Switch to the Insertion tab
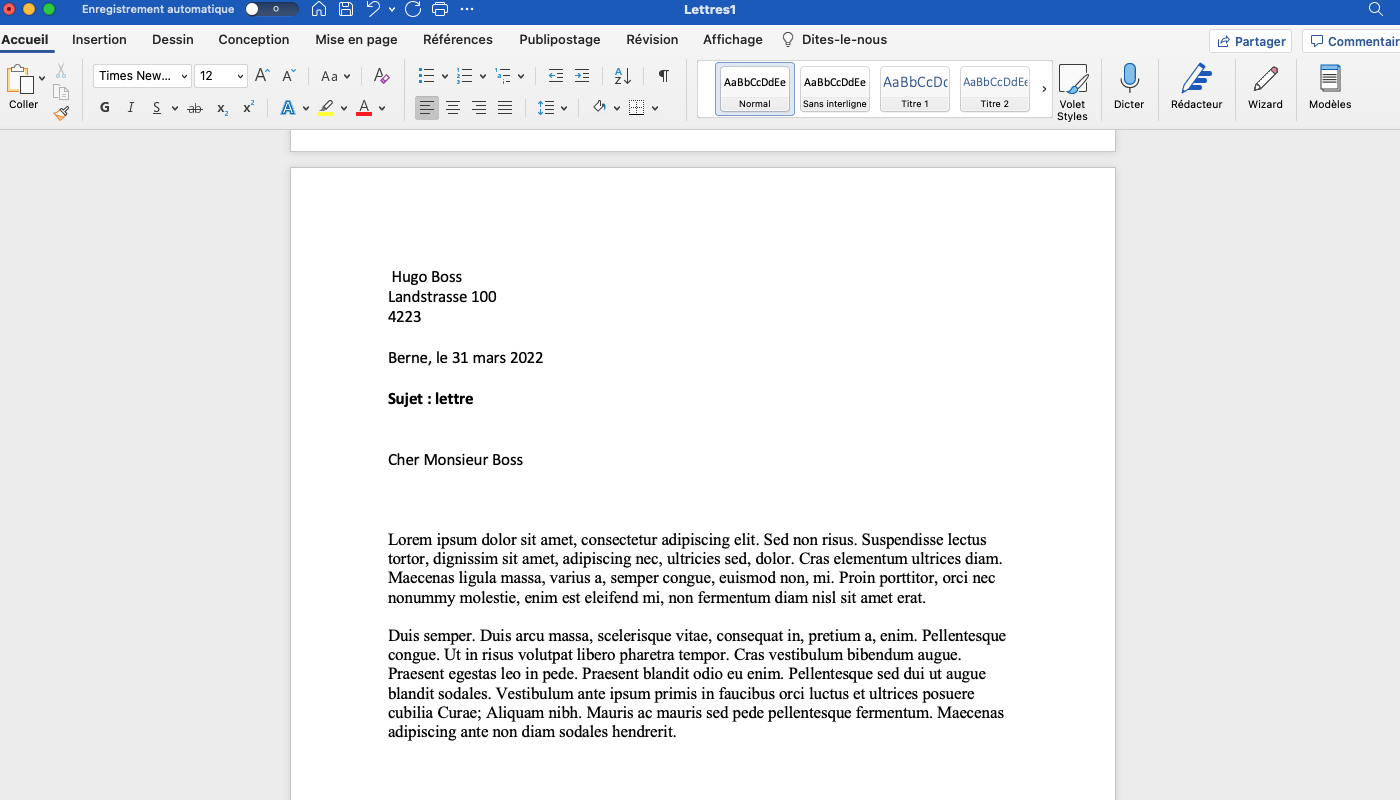 pos(99,40)
